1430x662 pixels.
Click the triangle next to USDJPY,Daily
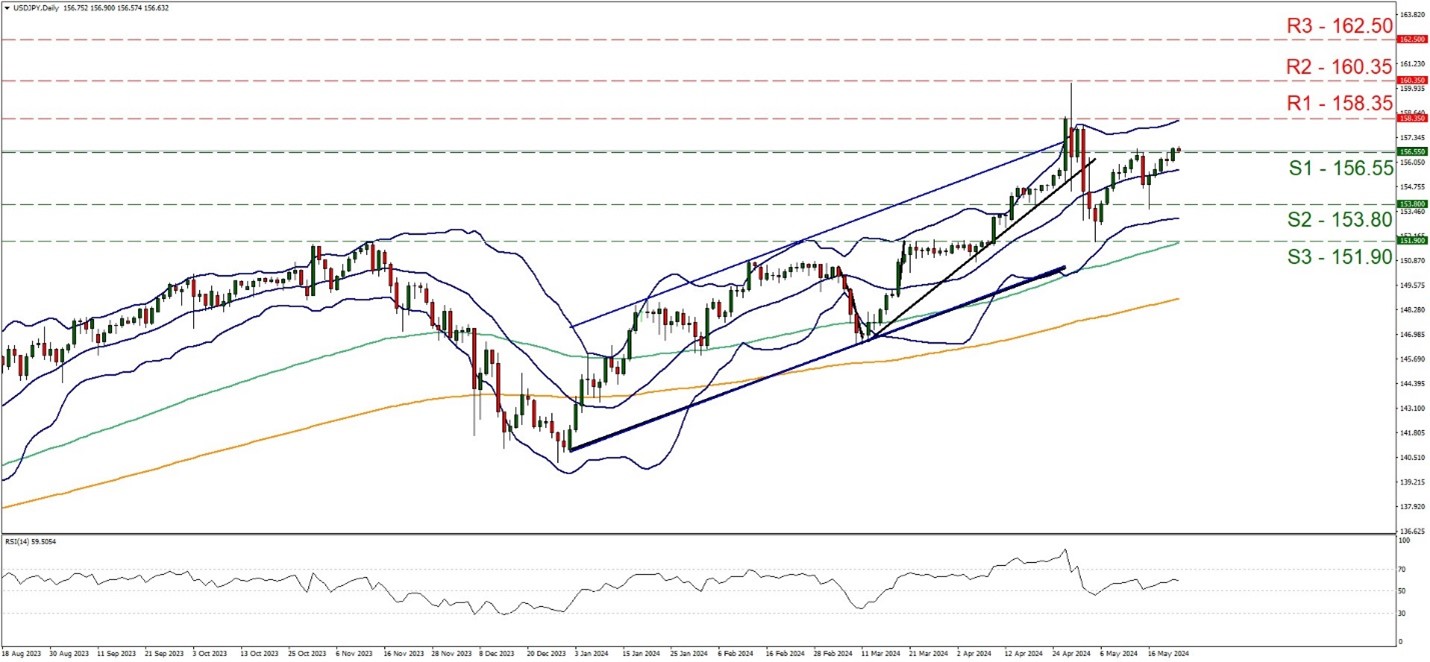tap(7, 7)
